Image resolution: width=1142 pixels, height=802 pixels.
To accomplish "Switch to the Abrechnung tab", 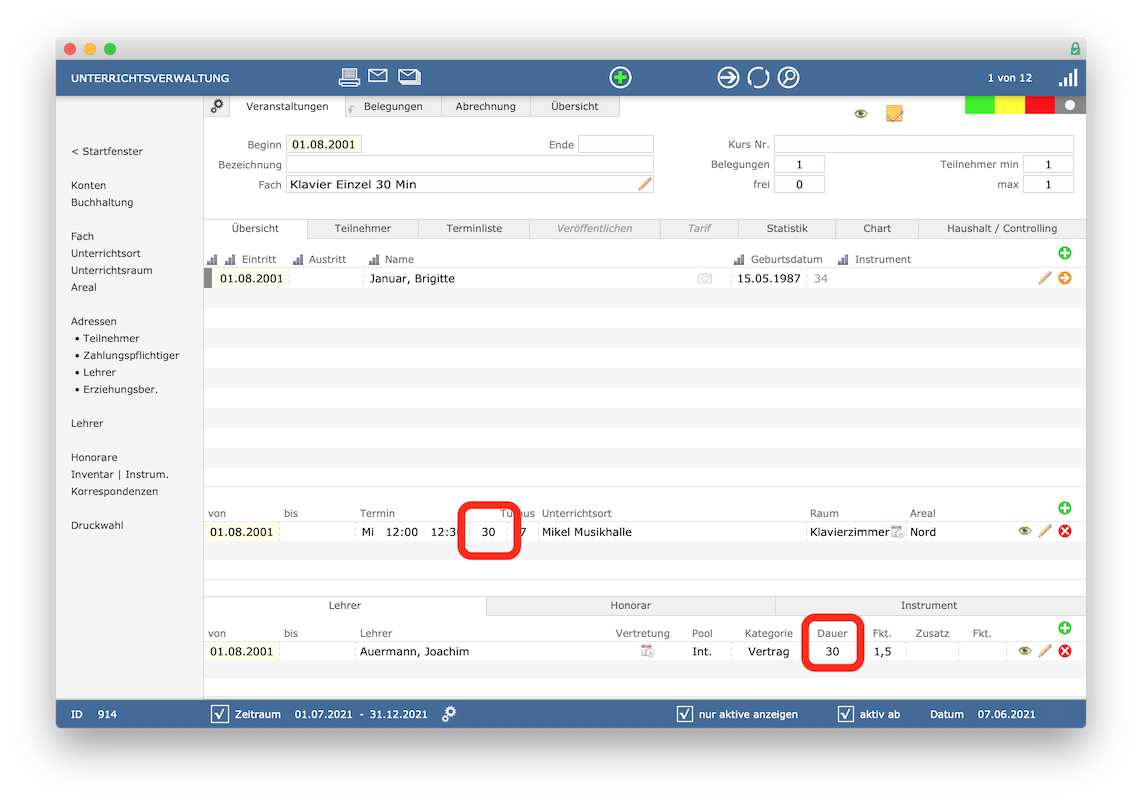I will coord(485,106).
